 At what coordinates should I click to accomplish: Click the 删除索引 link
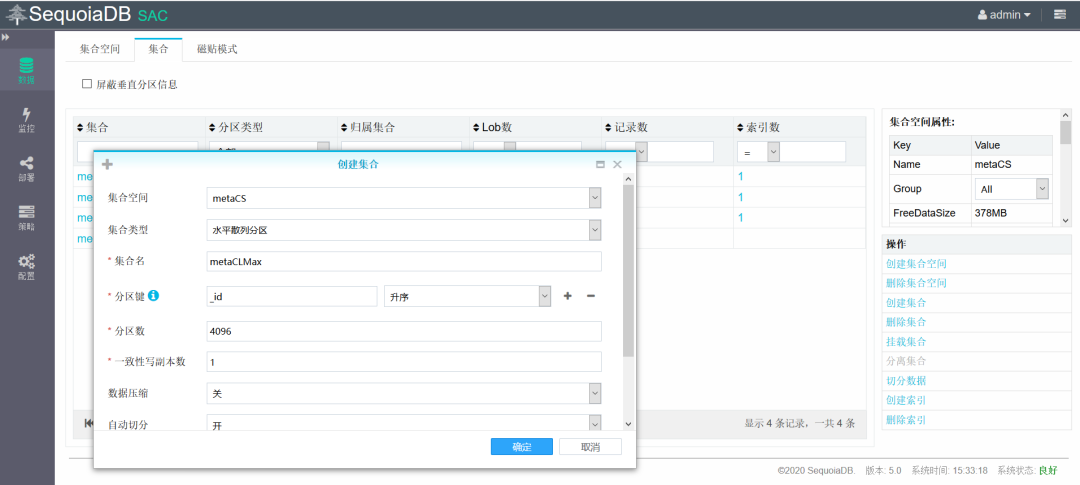(x=906, y=420)
